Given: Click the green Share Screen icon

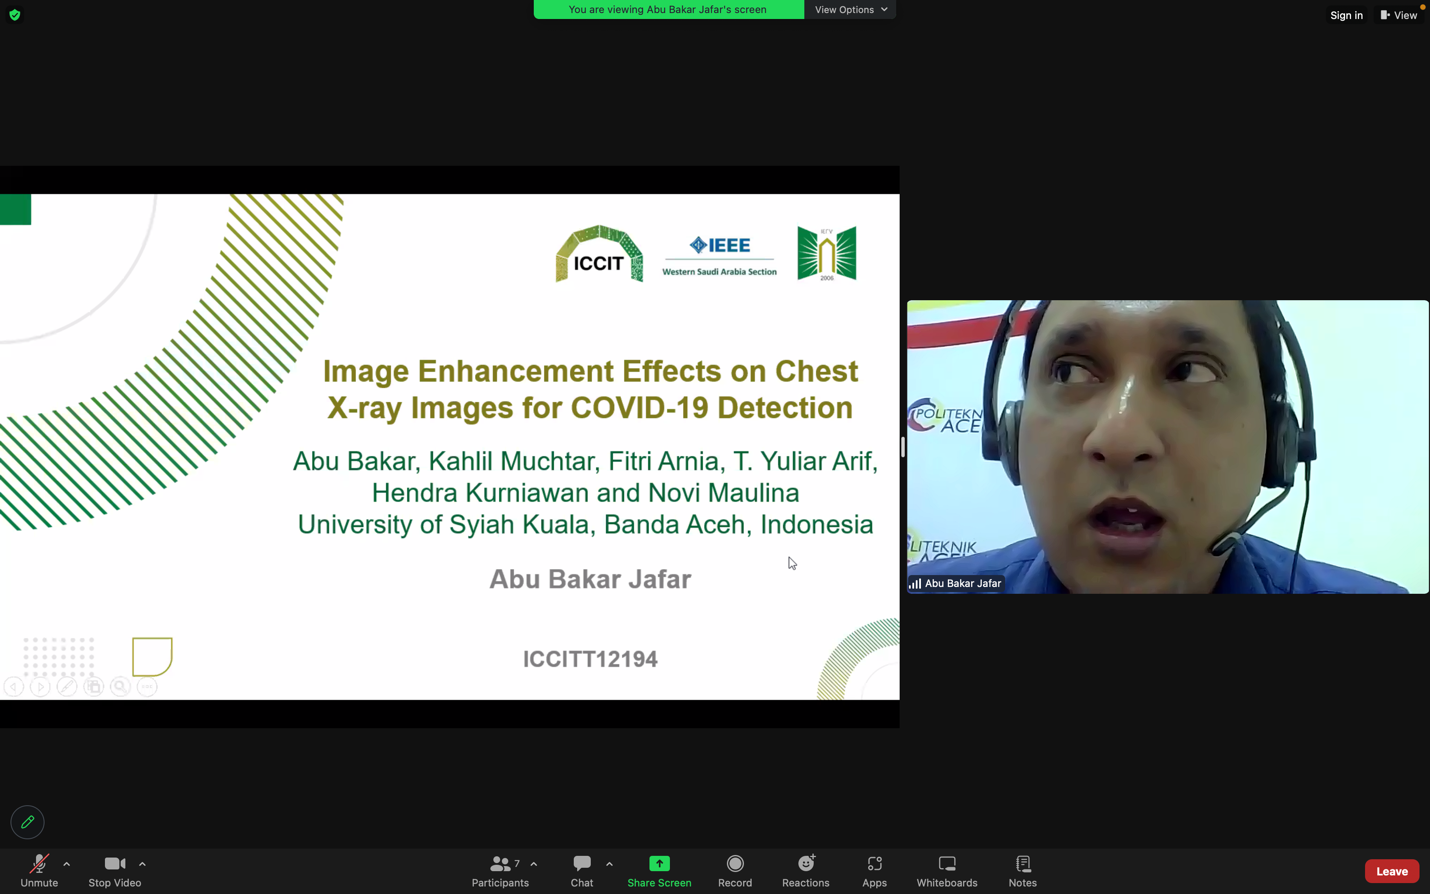Looking at the screenshot, I should (x=659, y=864).
